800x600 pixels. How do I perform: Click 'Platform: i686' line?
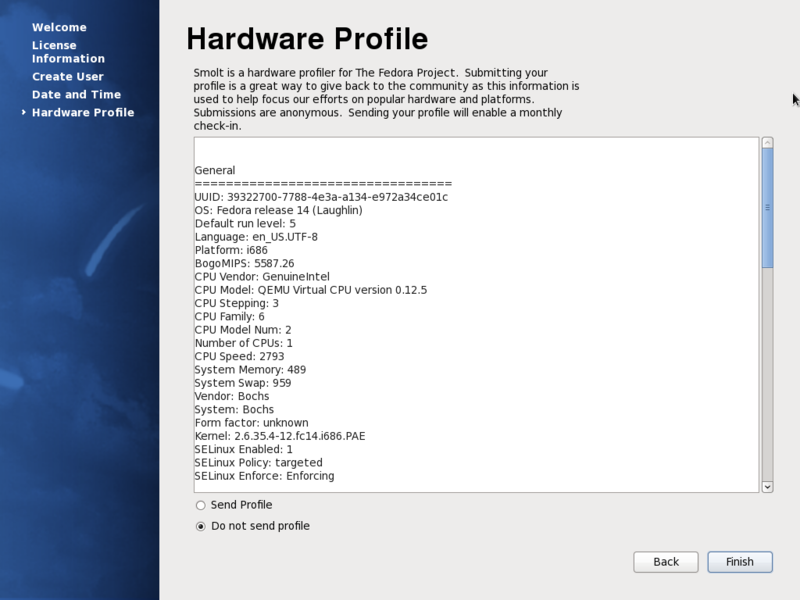[231, 250]
